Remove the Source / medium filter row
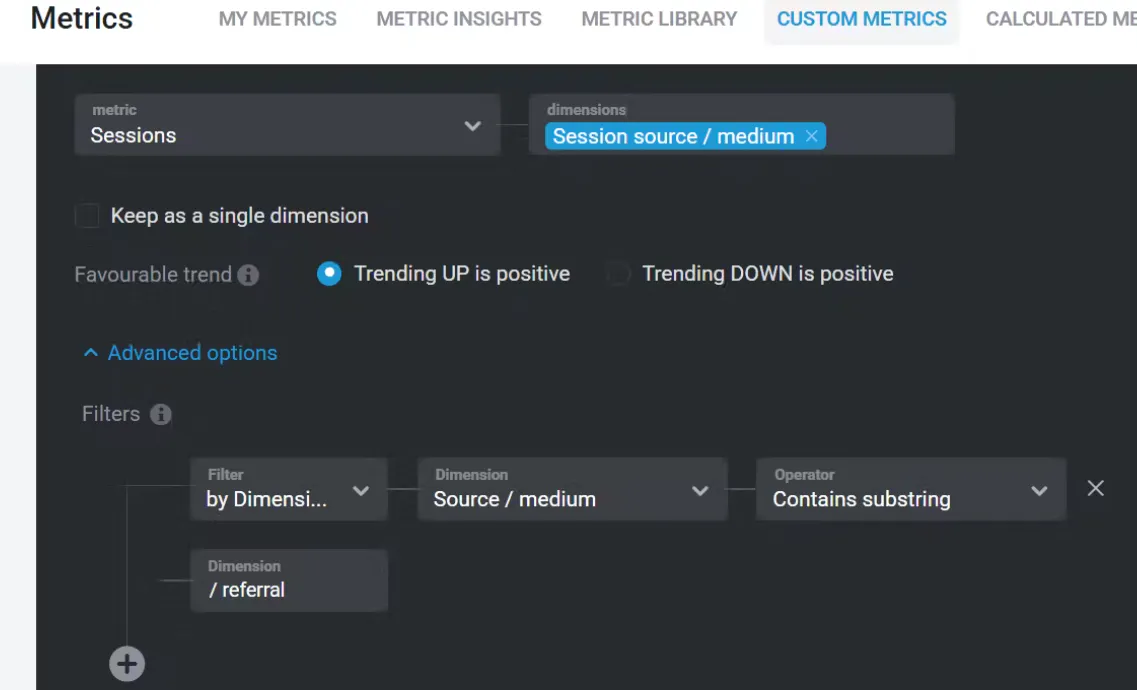Image resolution: width=1137 pixels, height=690 pixels. 1096,488
